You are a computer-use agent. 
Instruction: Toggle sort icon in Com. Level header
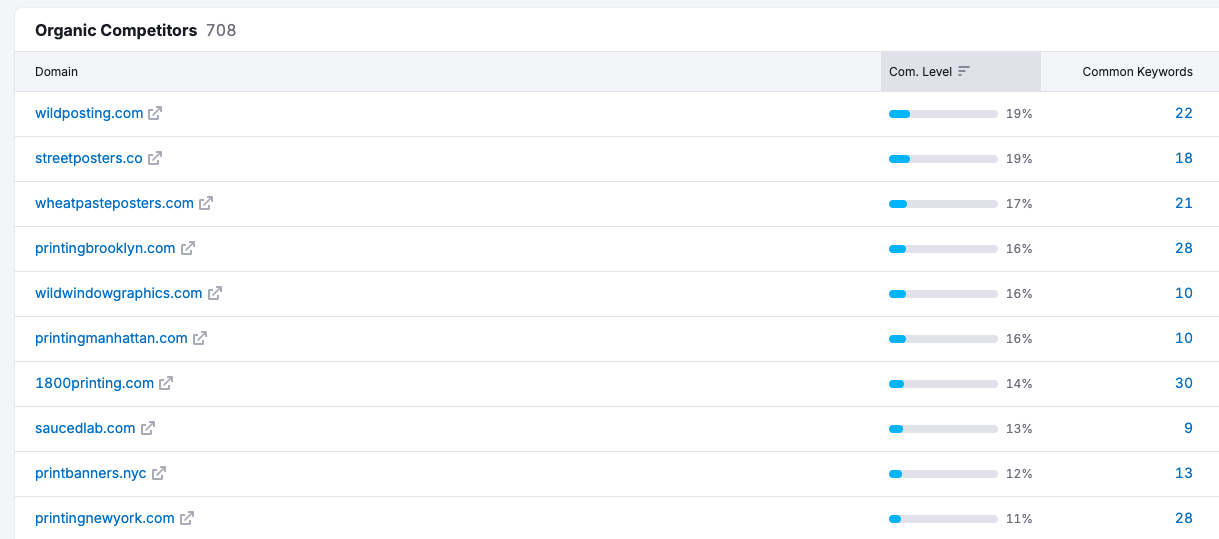[964, 72]
